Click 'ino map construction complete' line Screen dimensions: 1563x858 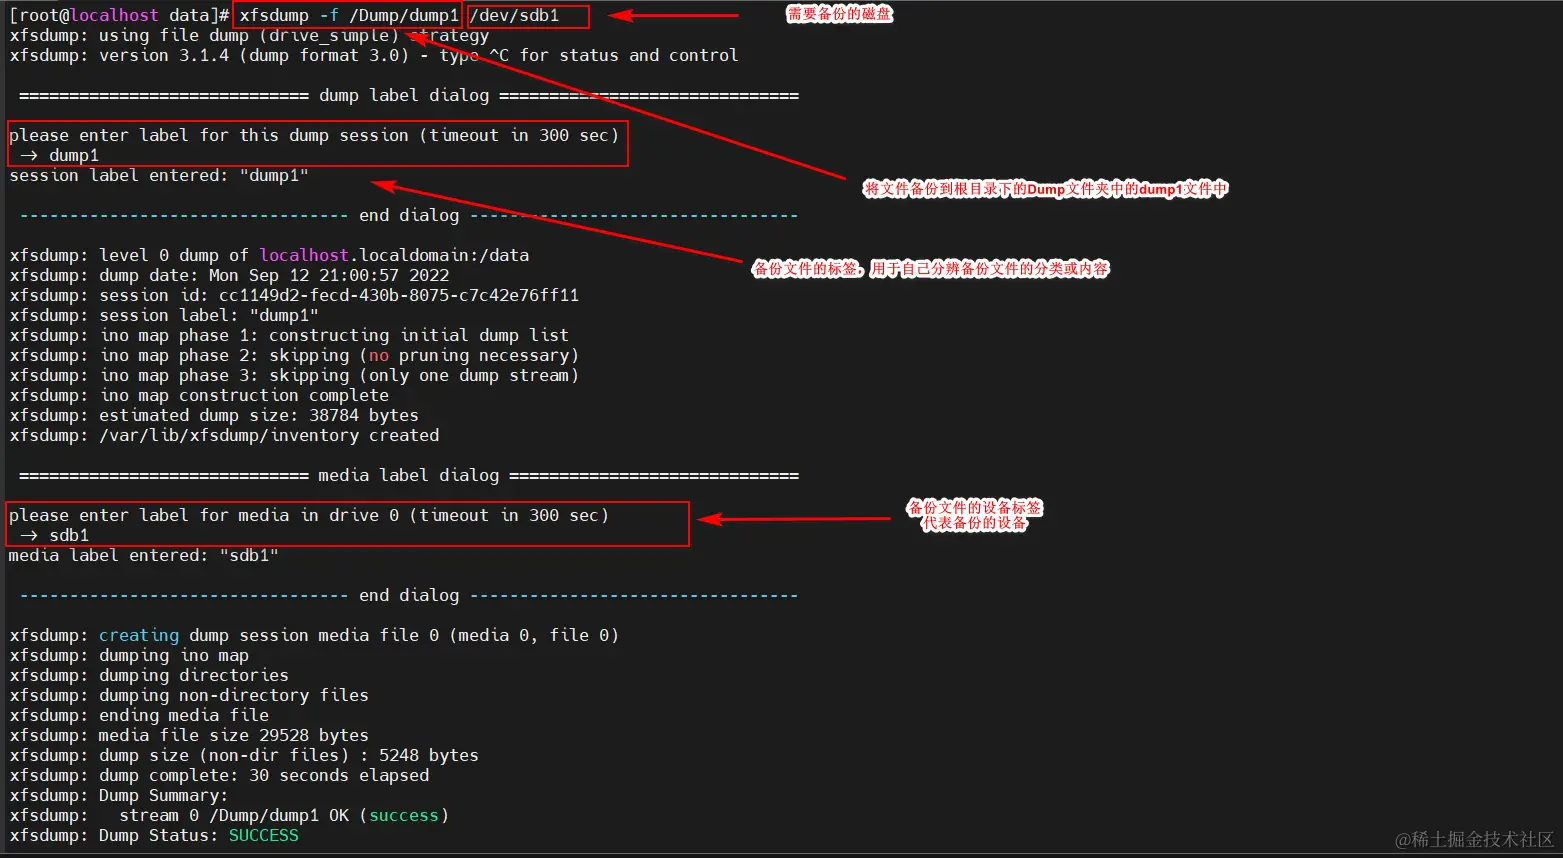point(199,395)
